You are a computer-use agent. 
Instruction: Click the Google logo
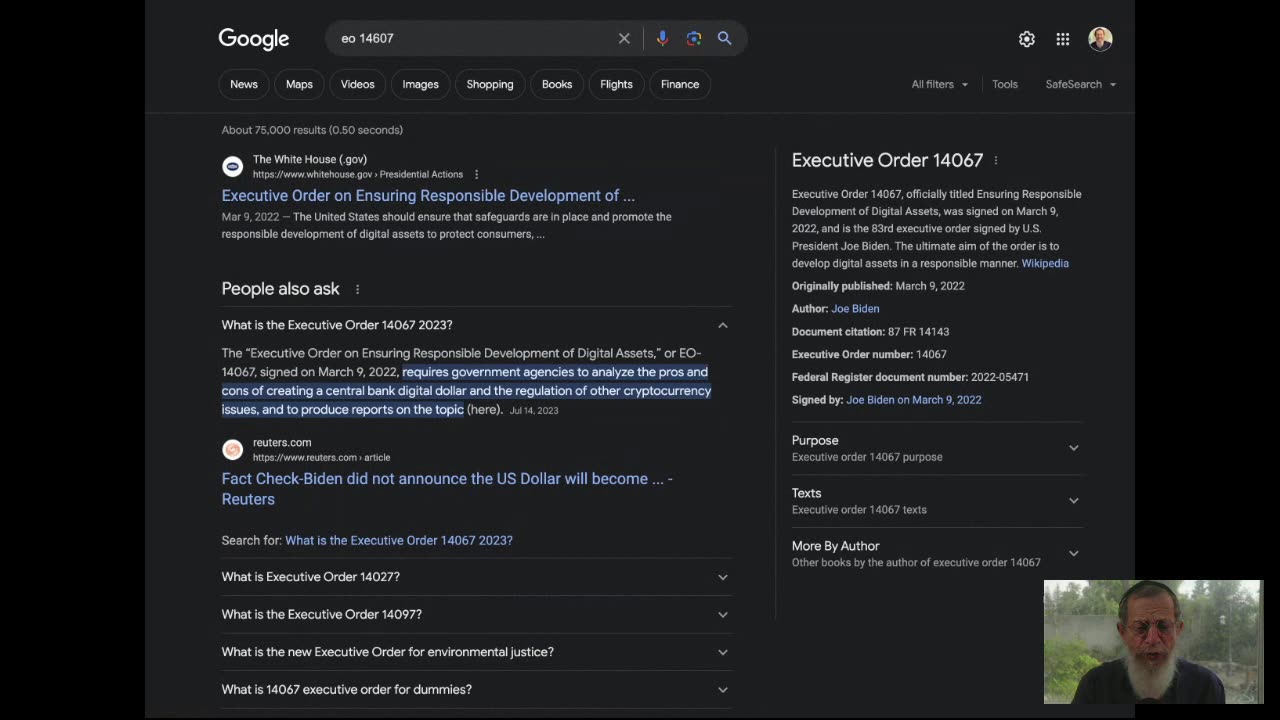pos(254,39)
